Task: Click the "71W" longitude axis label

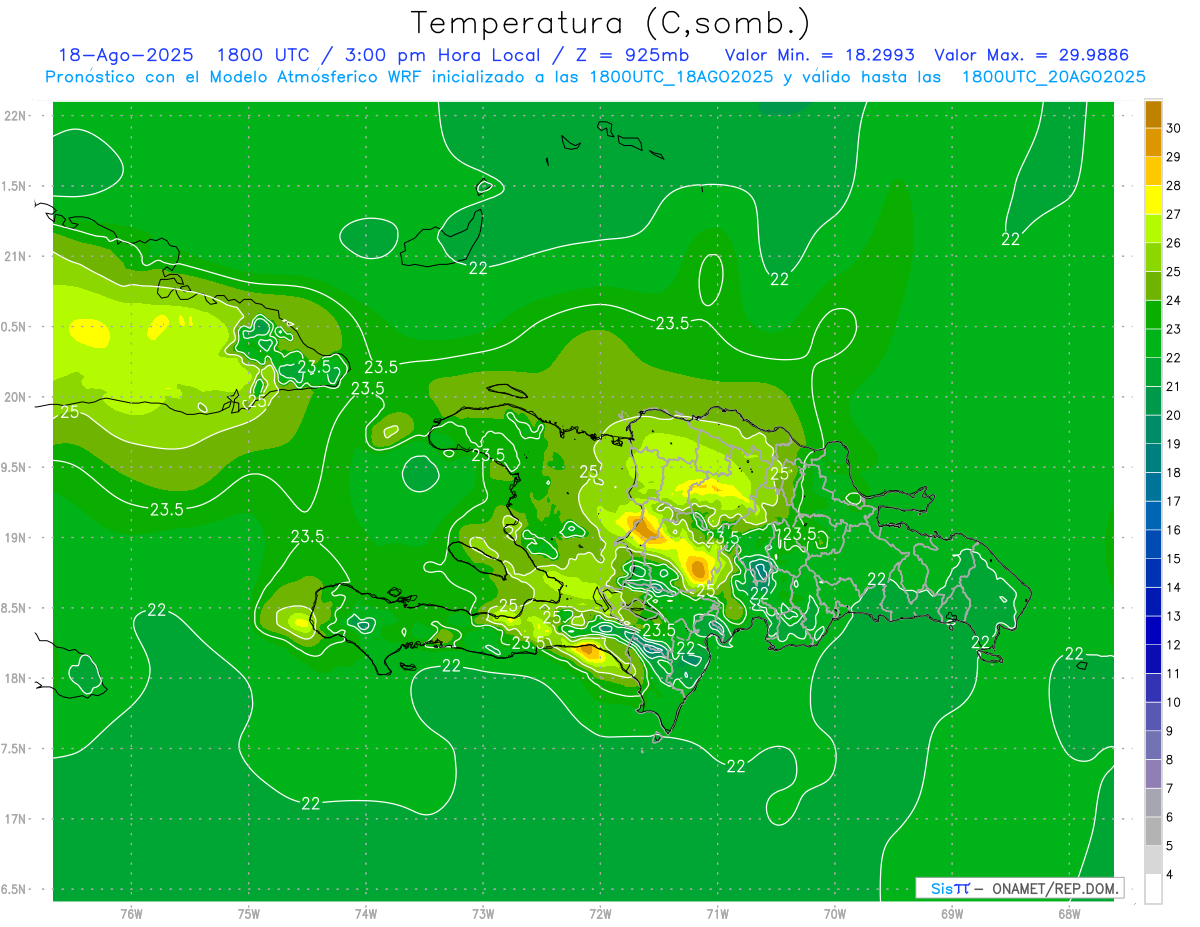Action: click(717, 913)
